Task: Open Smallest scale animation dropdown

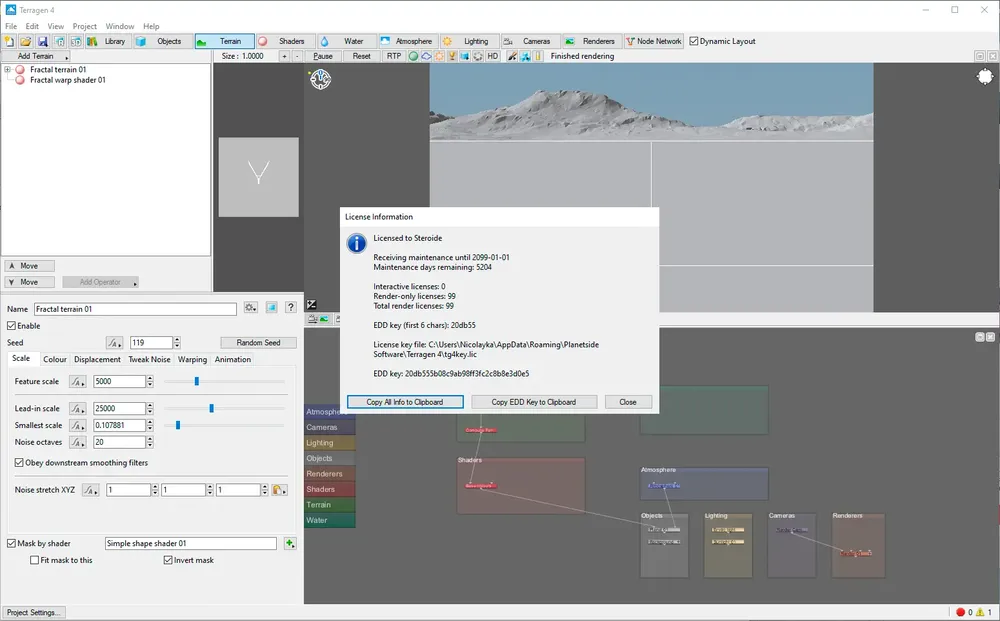Action: click(x=78, y=425)
